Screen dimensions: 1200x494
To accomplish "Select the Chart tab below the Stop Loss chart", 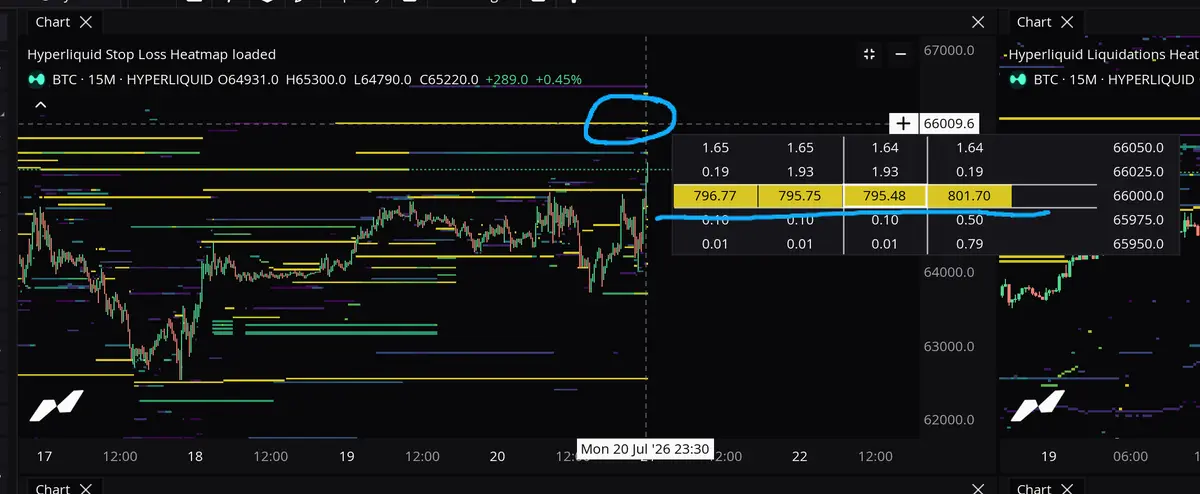I will point(52,488).
